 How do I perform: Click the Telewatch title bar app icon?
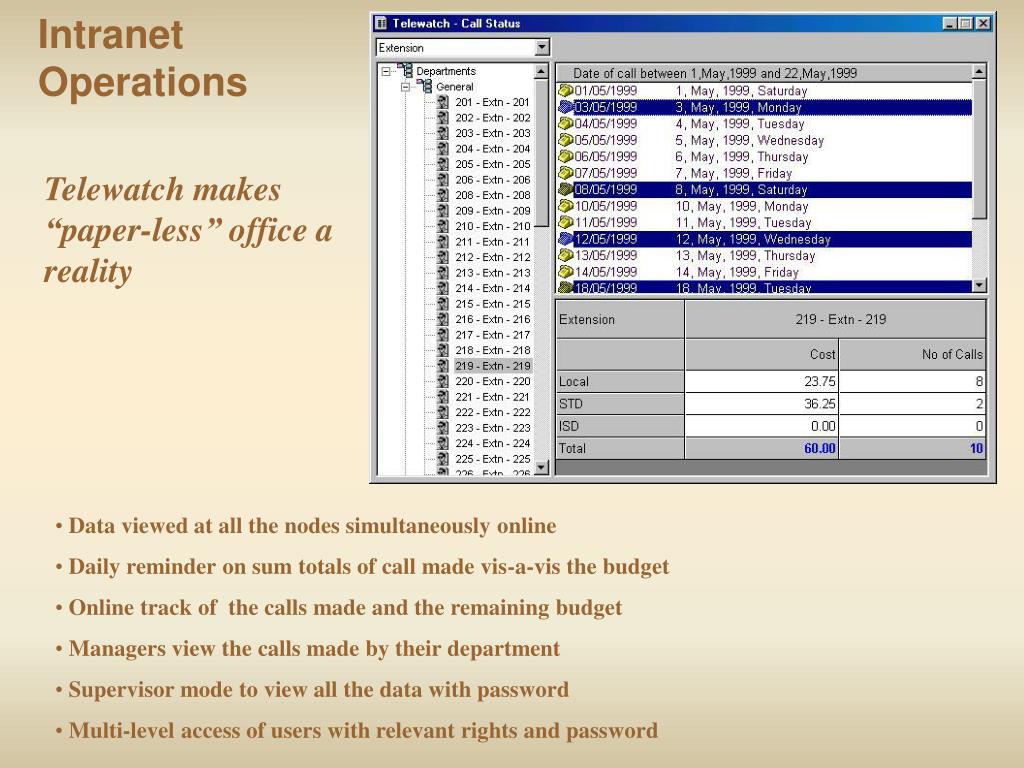(x=381, y=24)
